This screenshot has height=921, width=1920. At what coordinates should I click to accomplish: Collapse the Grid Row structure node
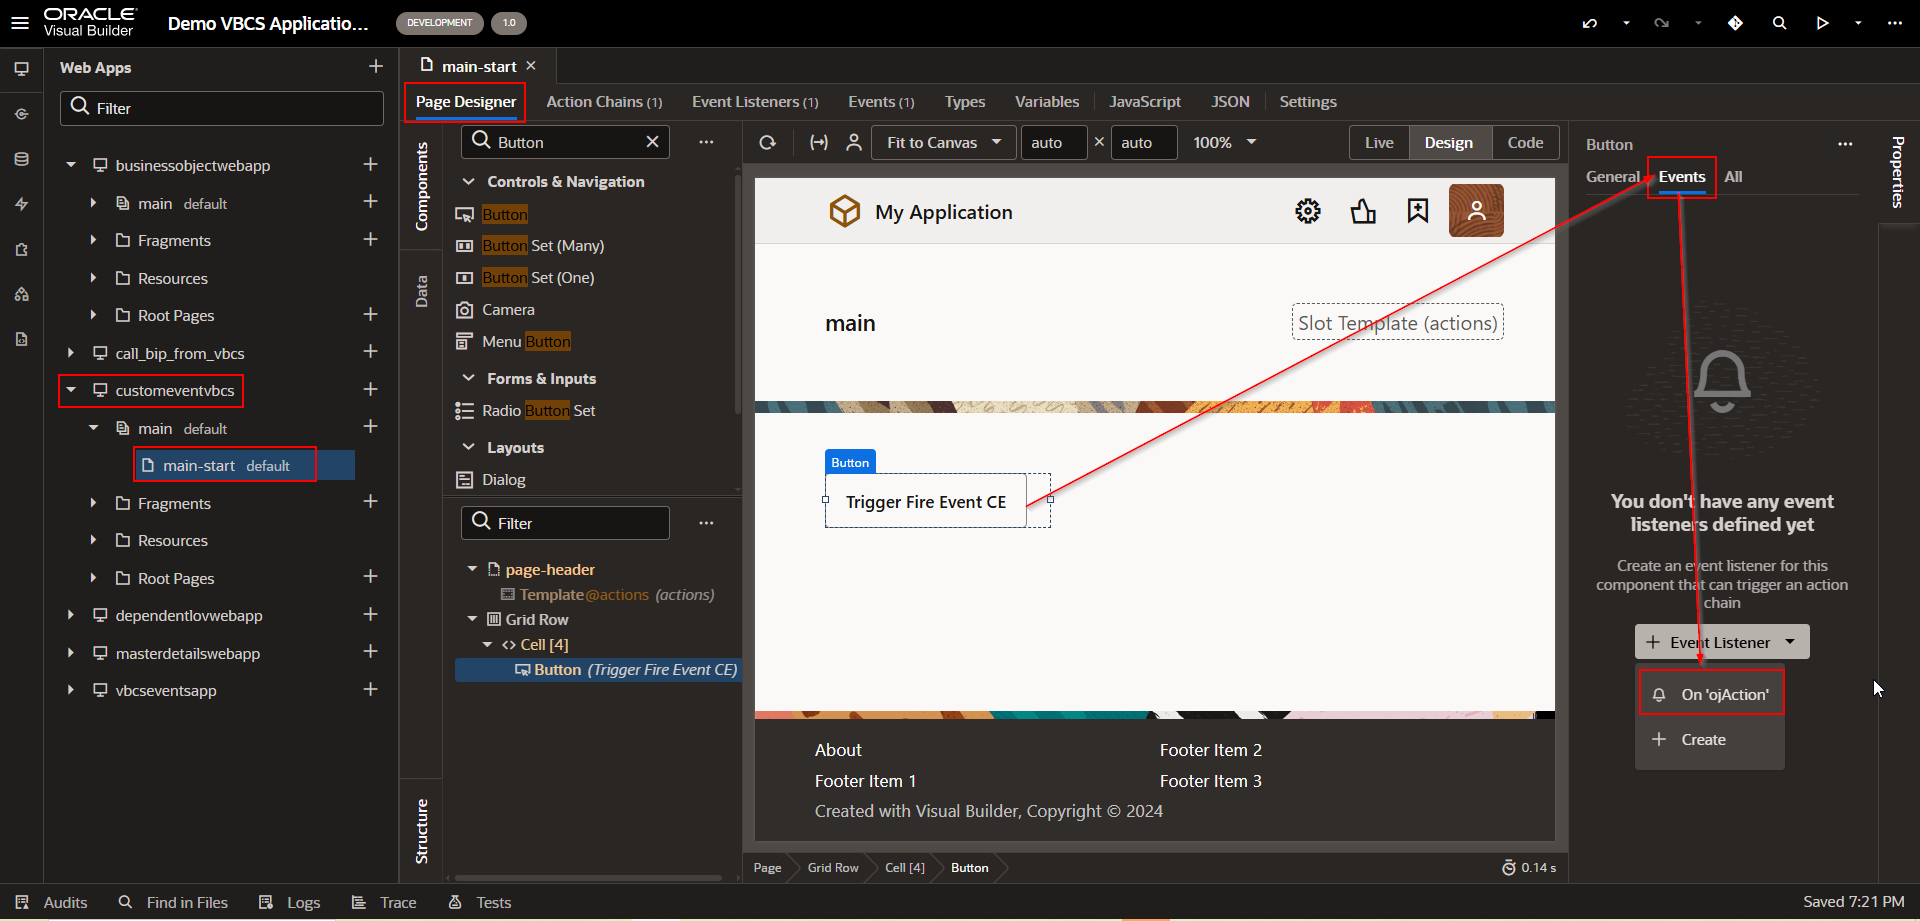tap(472, 619)
